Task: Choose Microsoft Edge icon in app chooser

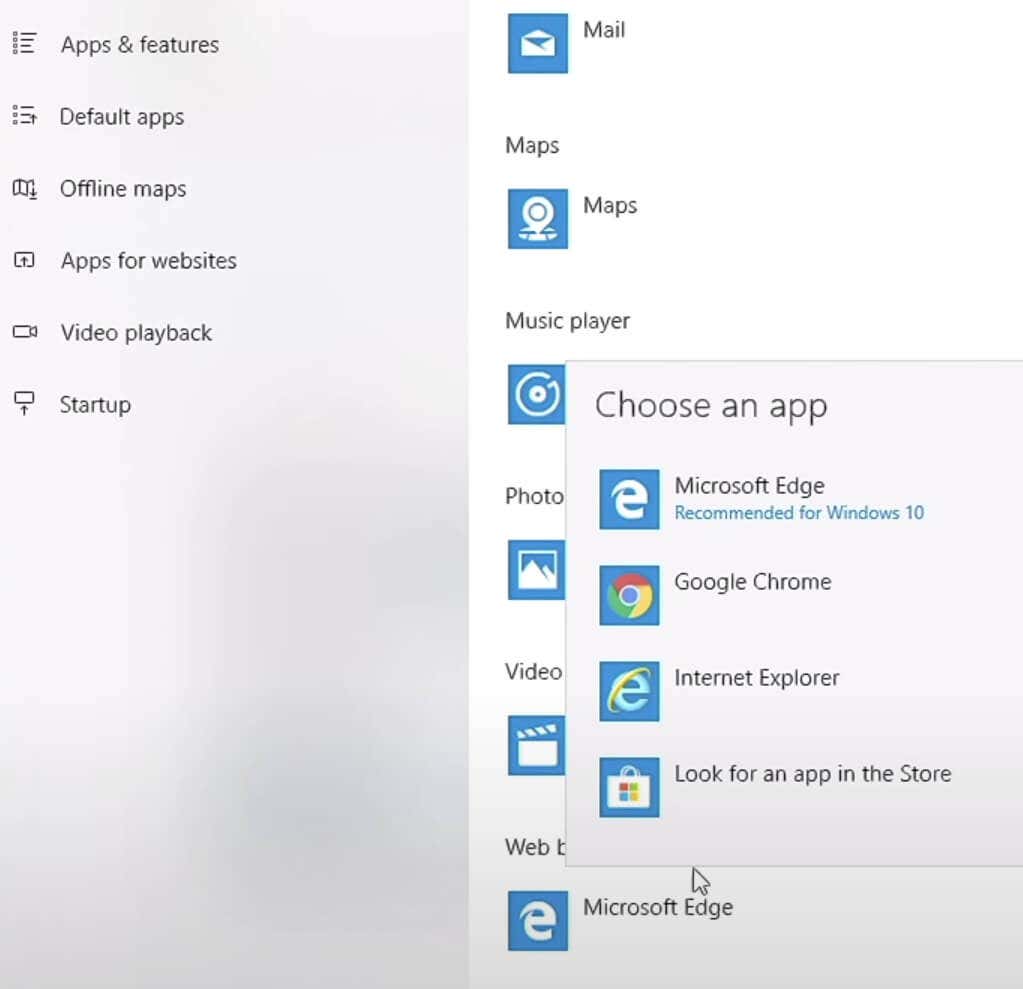Action: point(629,499)
